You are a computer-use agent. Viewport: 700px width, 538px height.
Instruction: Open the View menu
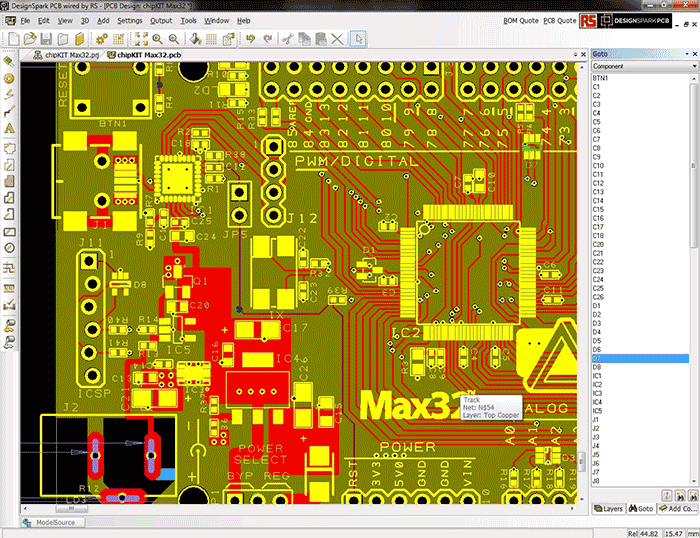tap(65, 21)
